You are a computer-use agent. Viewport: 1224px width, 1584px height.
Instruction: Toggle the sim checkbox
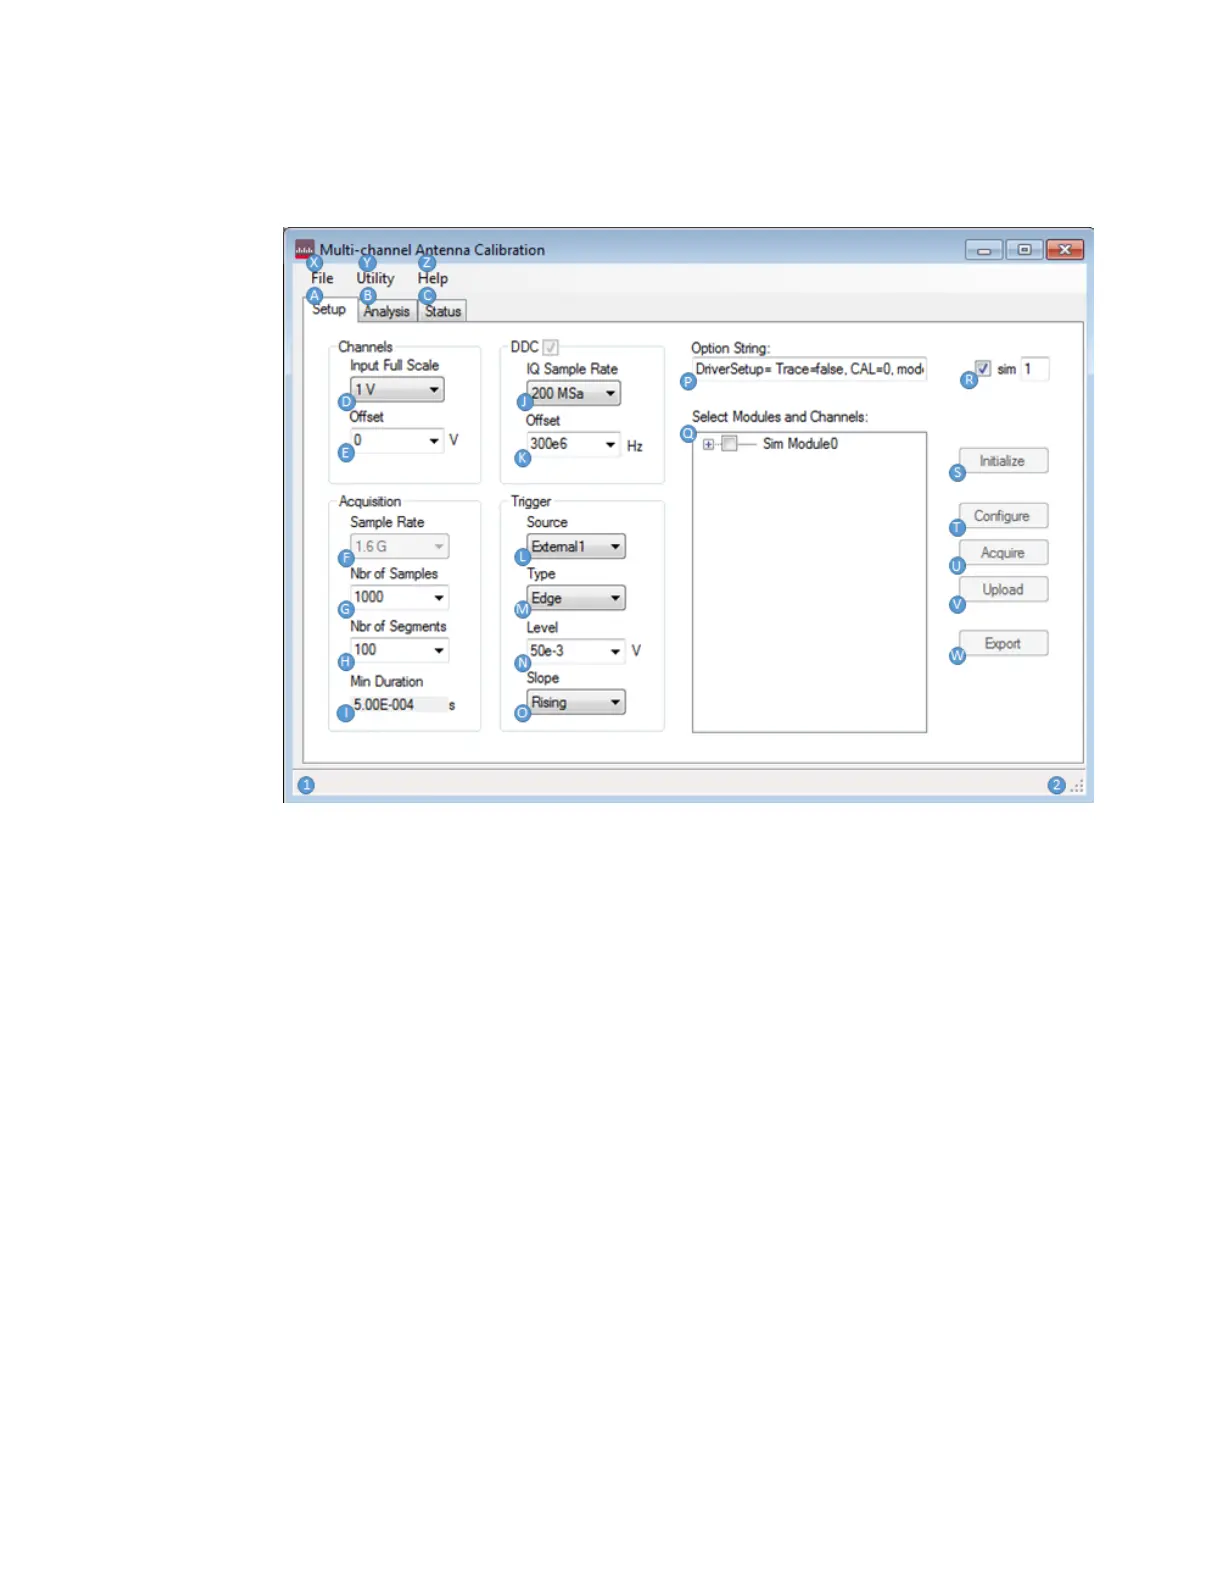pyautogui.click(x=983, y=368)
